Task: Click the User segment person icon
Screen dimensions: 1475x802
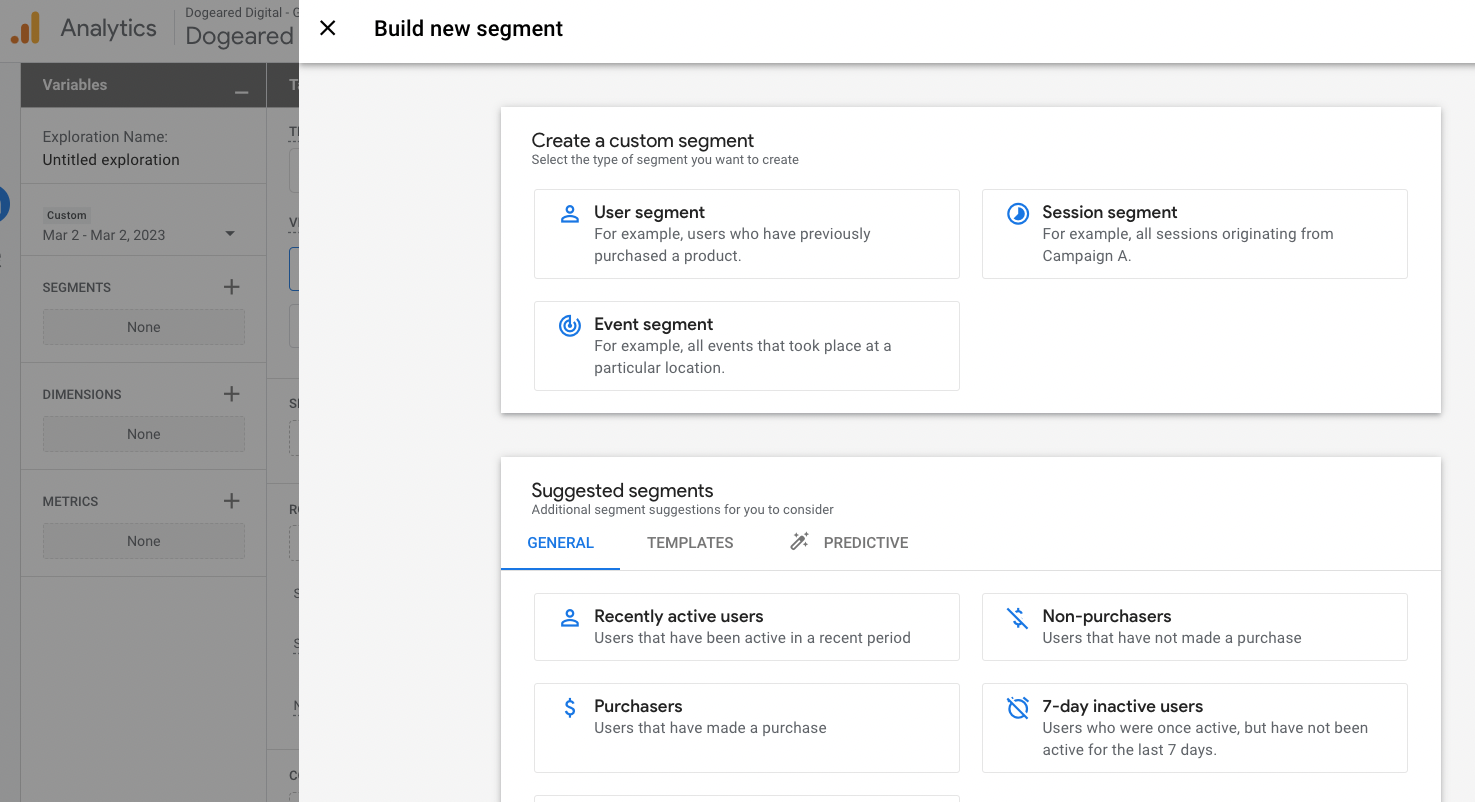Action: (569, 213)
